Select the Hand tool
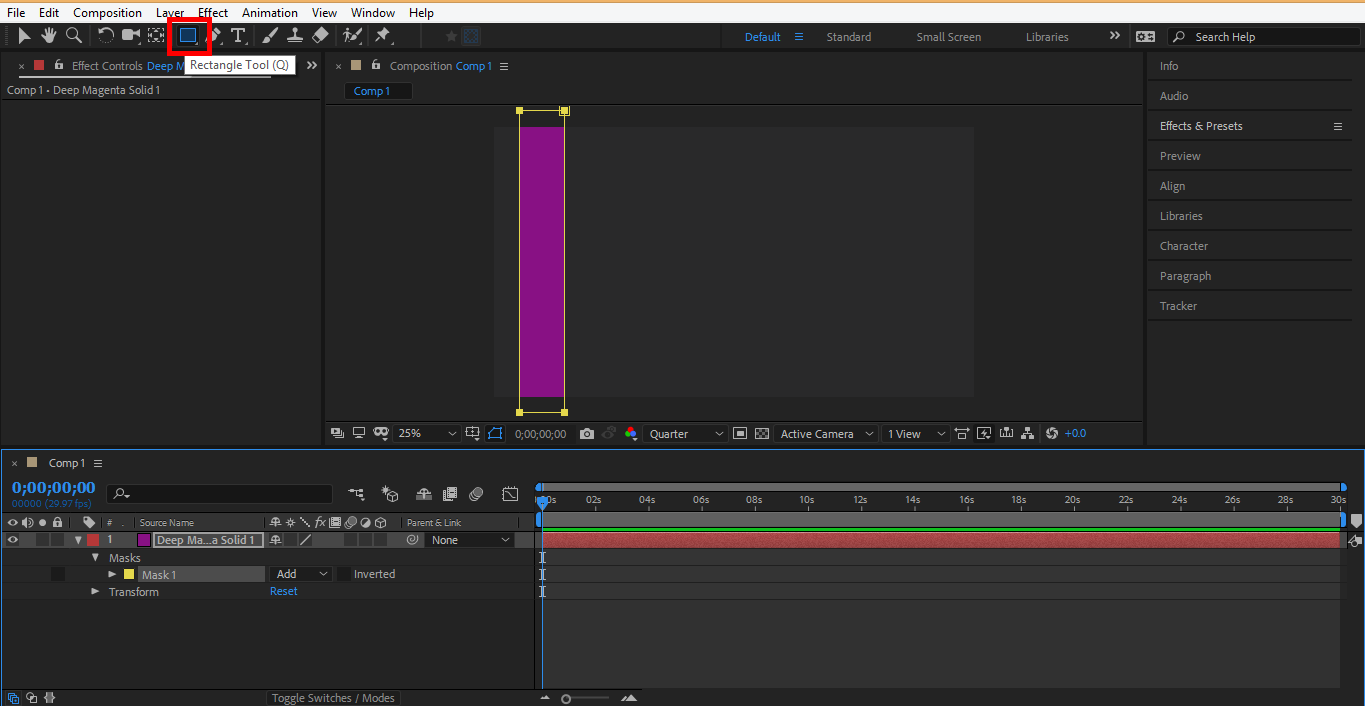The width and height of the screenshot is (1365, 706). 48,36
